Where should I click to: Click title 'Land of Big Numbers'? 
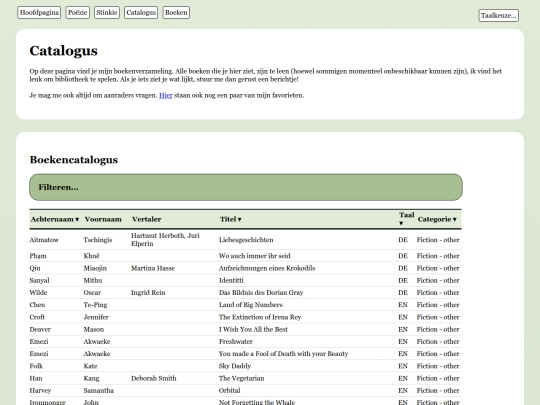point(251,305)
